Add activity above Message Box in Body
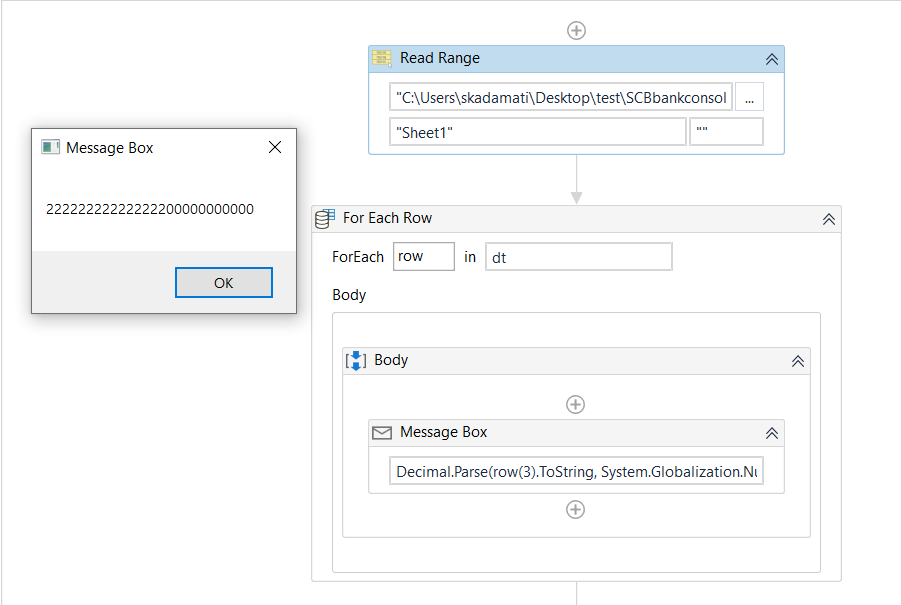Screen dimensions: 901x605 [575, 404]
